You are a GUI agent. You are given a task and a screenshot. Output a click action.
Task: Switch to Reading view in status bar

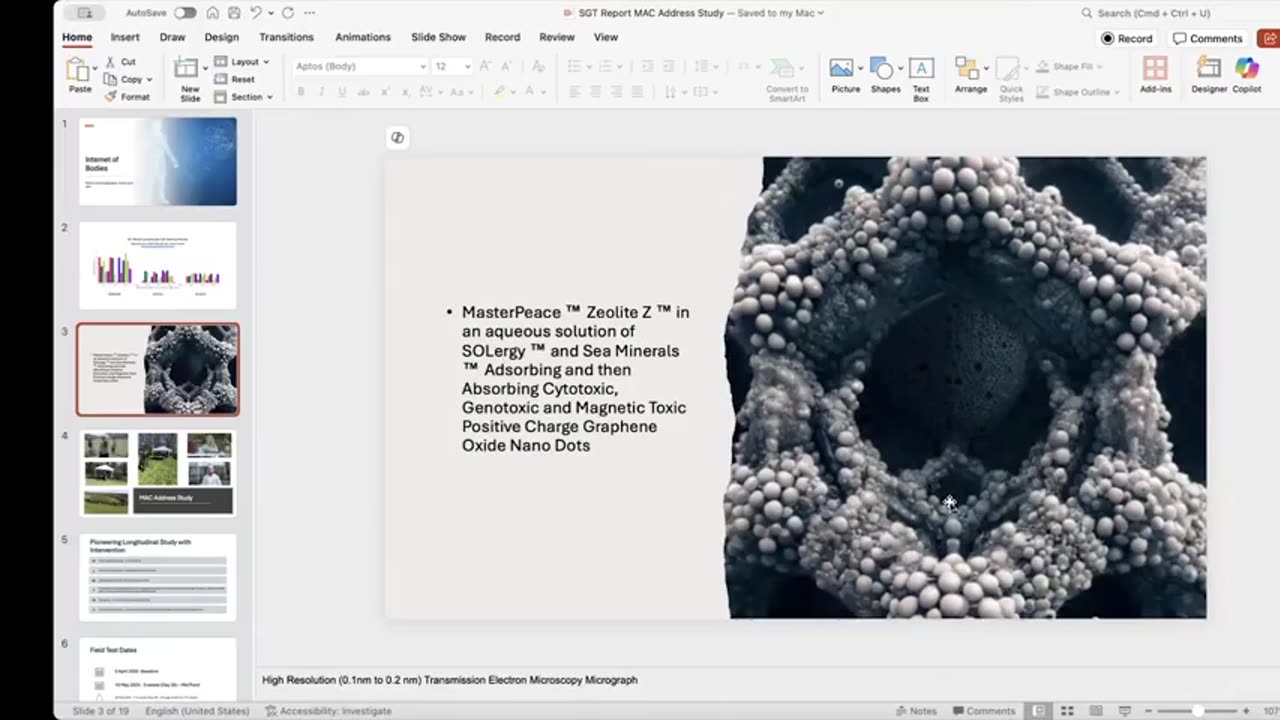pyautogui.click(x=1096, y=711)
